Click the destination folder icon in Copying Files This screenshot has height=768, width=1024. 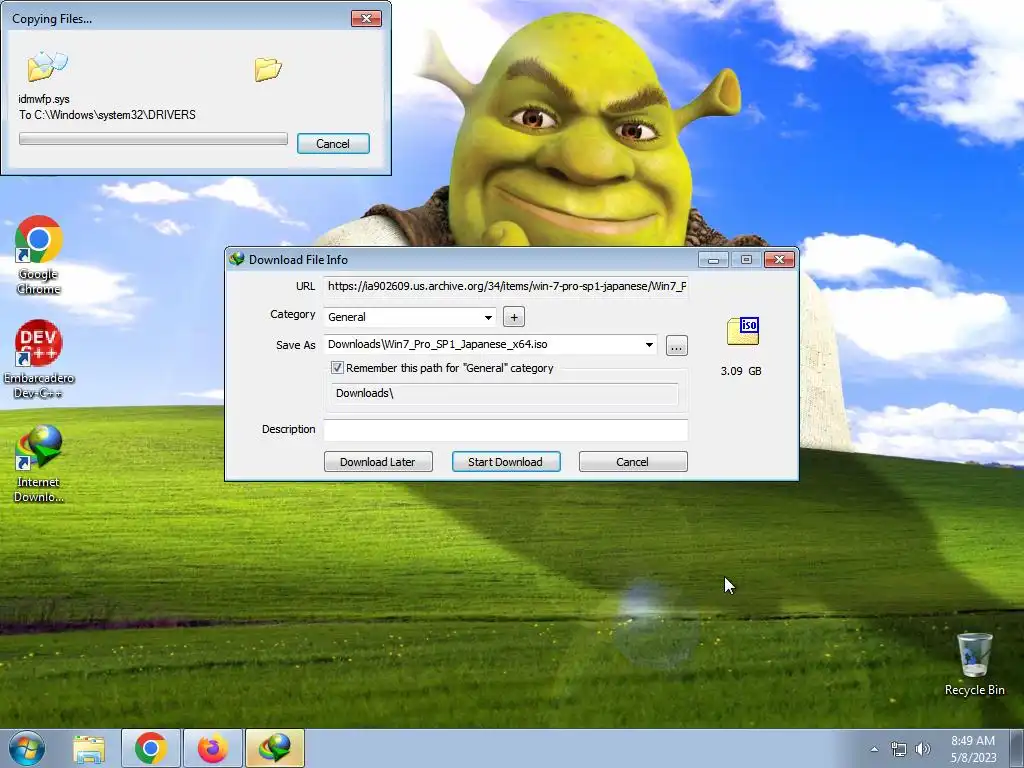[268, 69]
